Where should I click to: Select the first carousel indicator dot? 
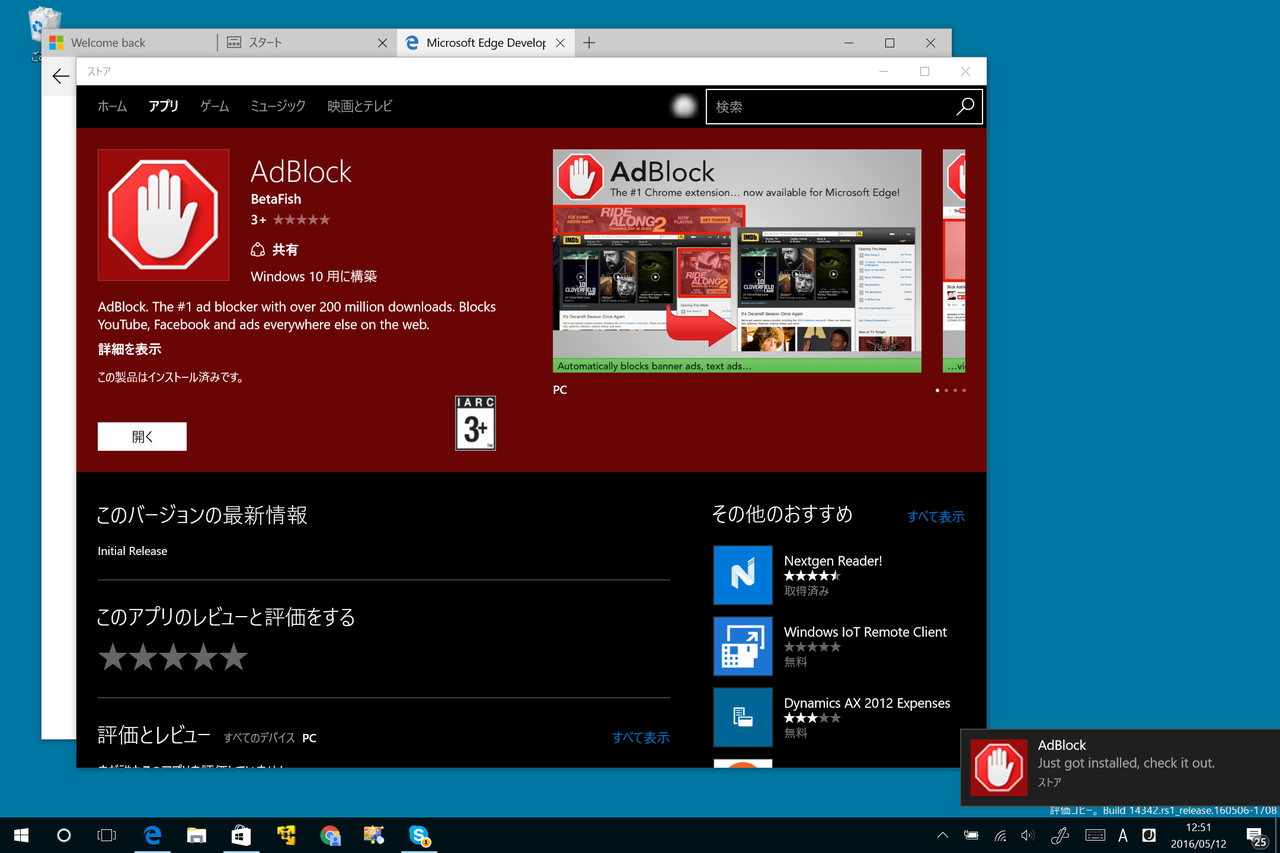[937, 390]
